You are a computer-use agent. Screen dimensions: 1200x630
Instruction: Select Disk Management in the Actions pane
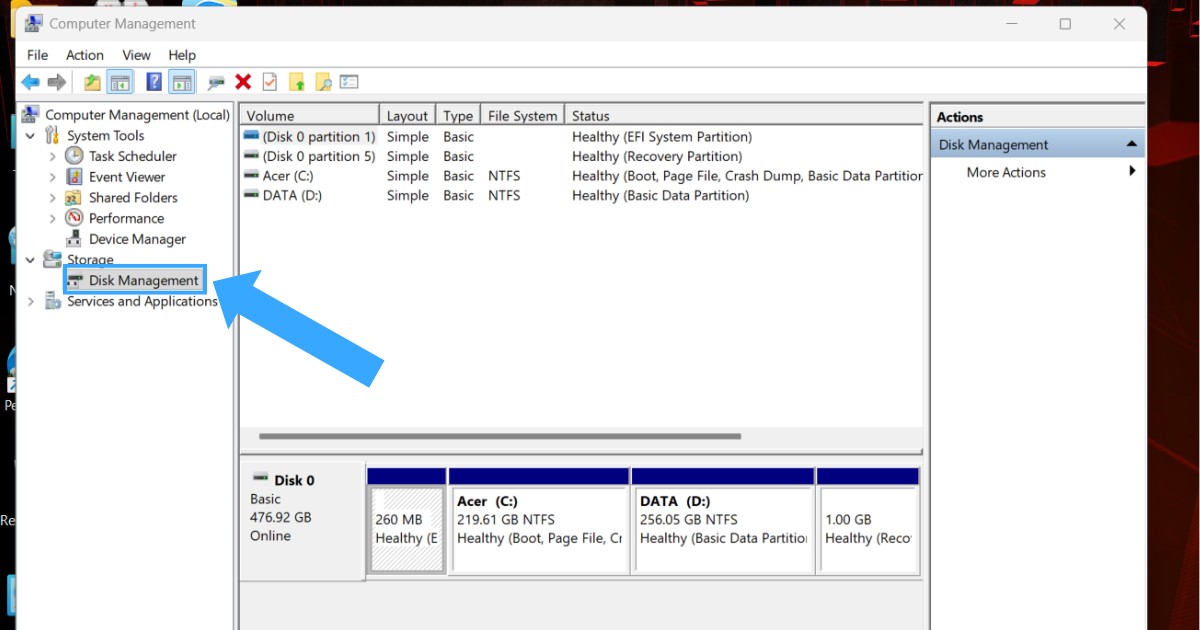(x=992, y=144)
